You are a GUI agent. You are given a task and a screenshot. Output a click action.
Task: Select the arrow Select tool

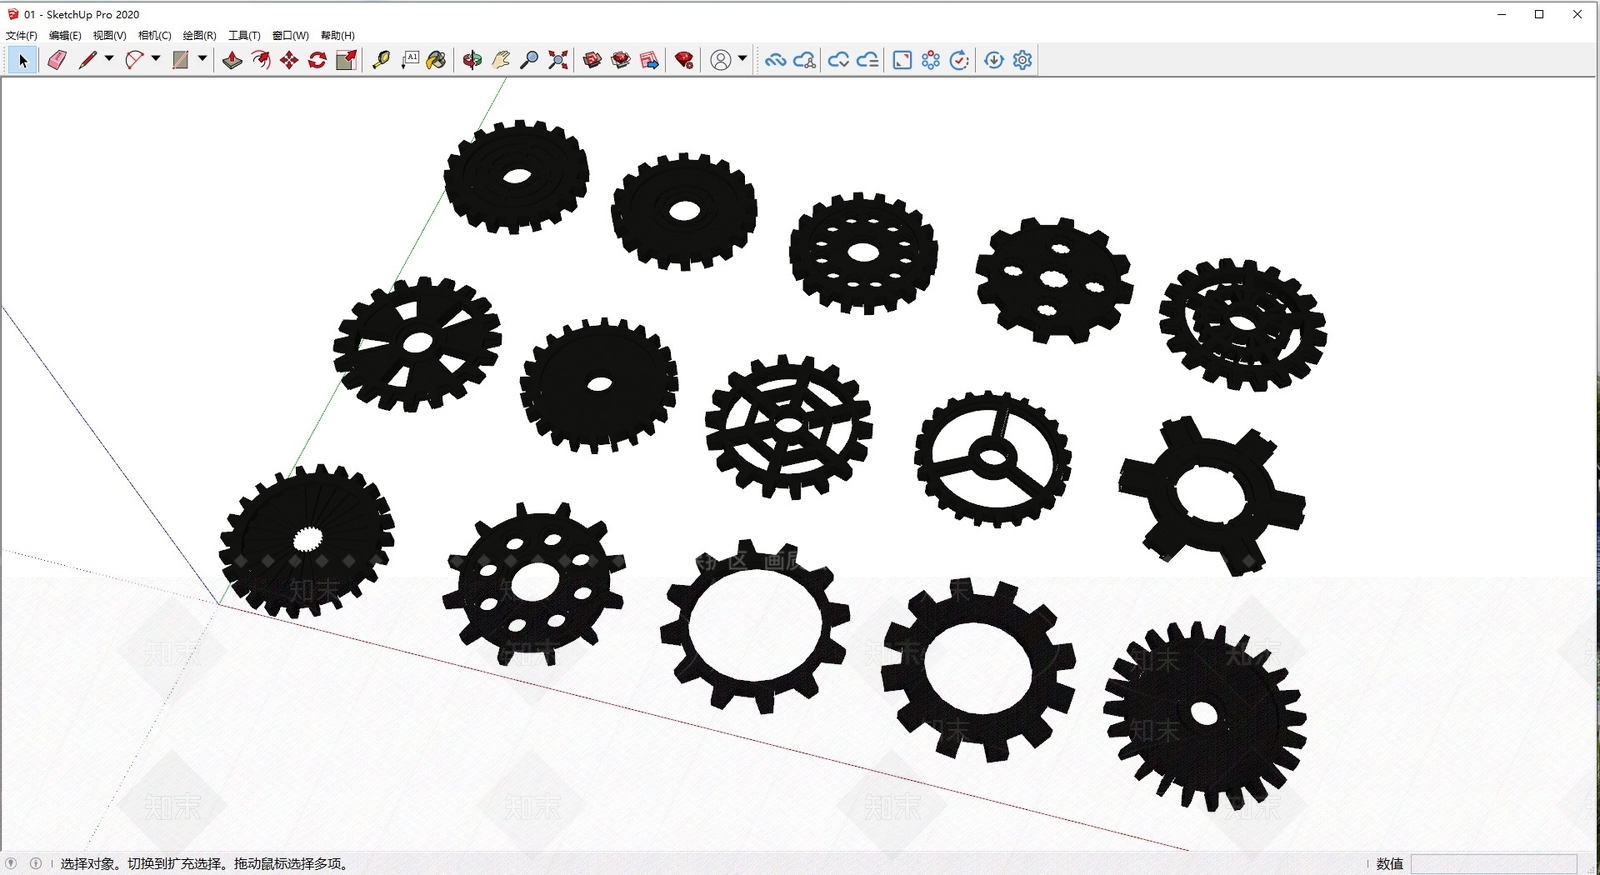[x=23, y=60]
